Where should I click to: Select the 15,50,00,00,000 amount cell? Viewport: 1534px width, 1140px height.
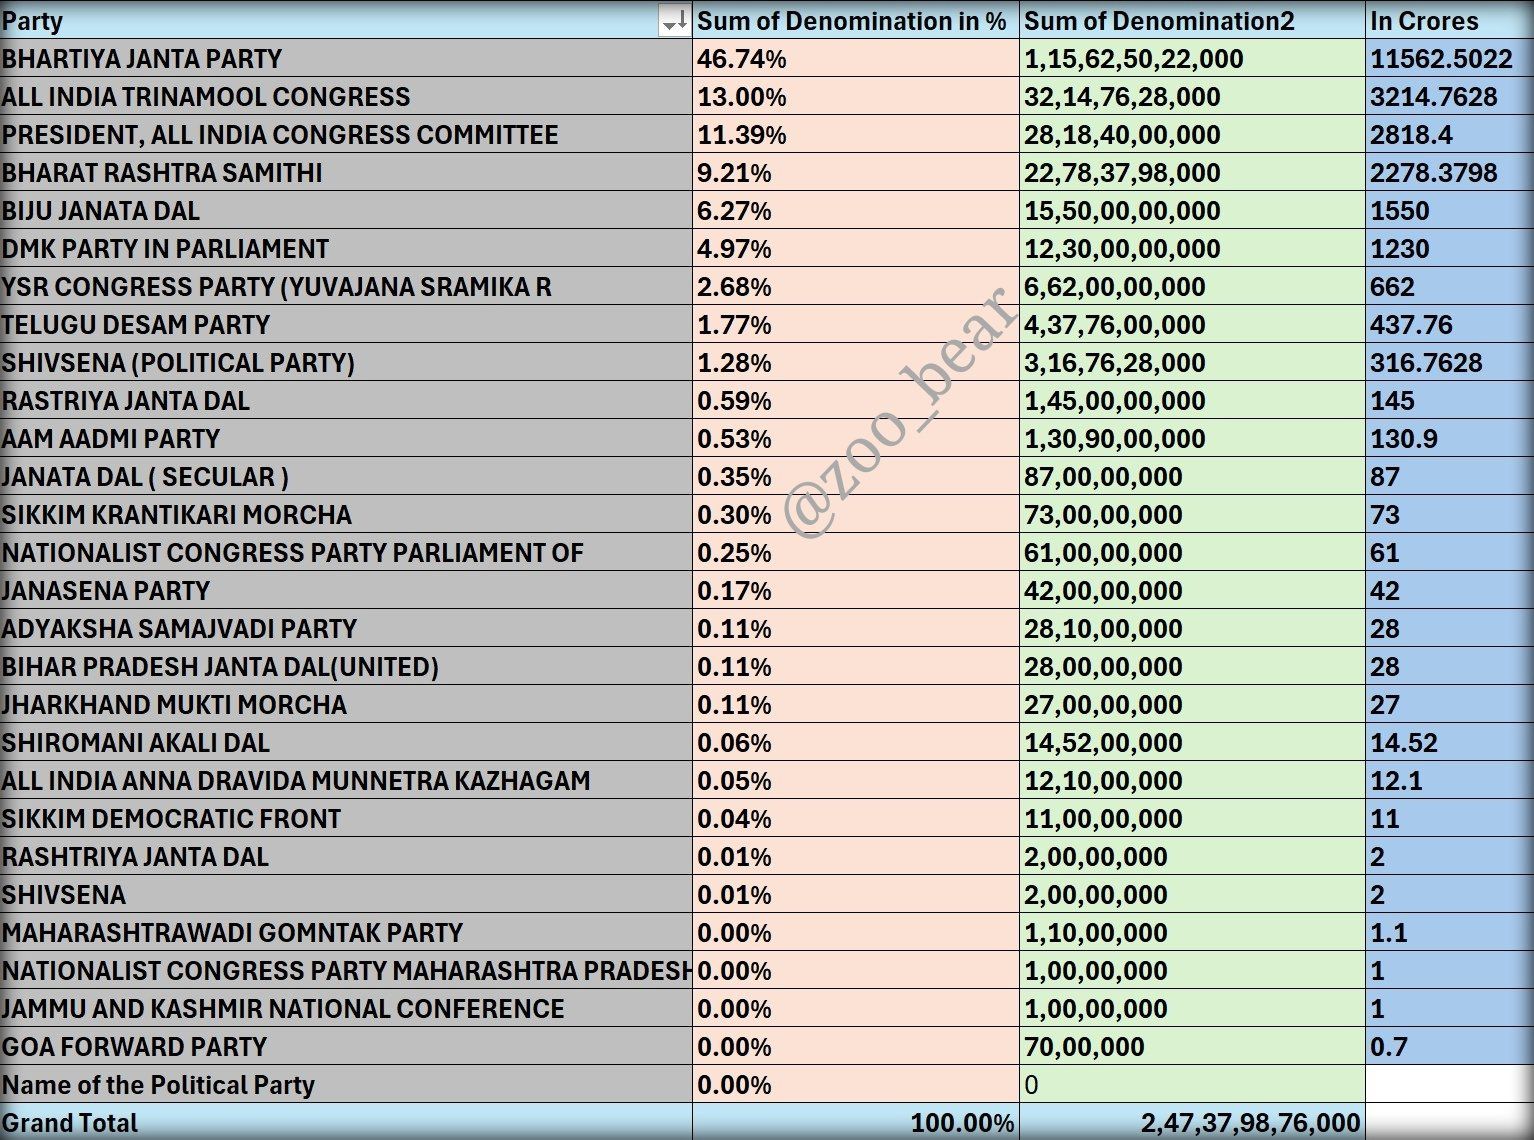pyautogui.click(x=1193, y=211)
